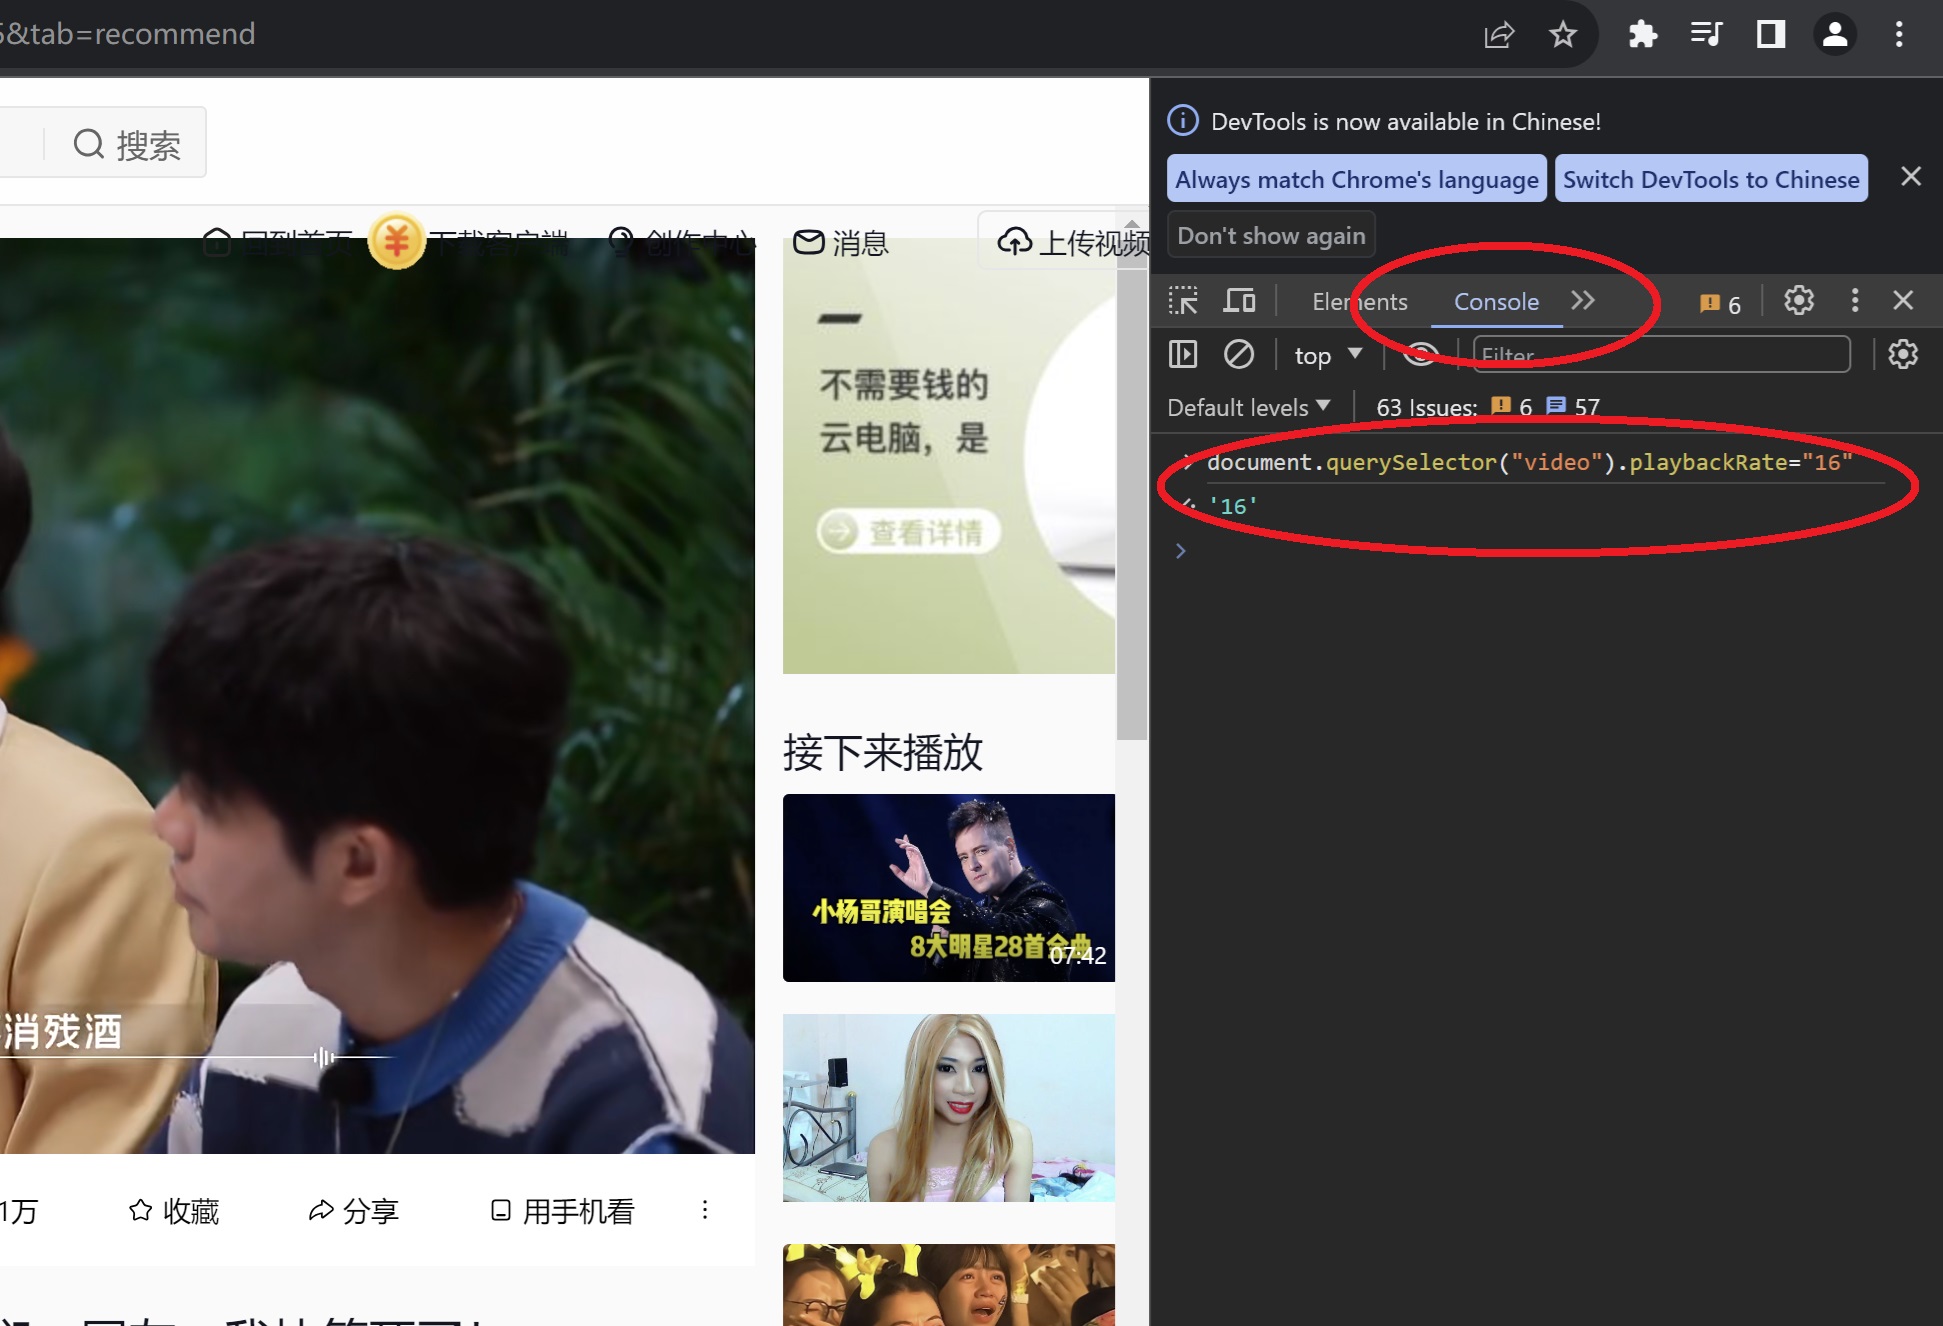Close the DevTools panel
This screenshot has height=1326, width=1943.
tap(1903, 301)
